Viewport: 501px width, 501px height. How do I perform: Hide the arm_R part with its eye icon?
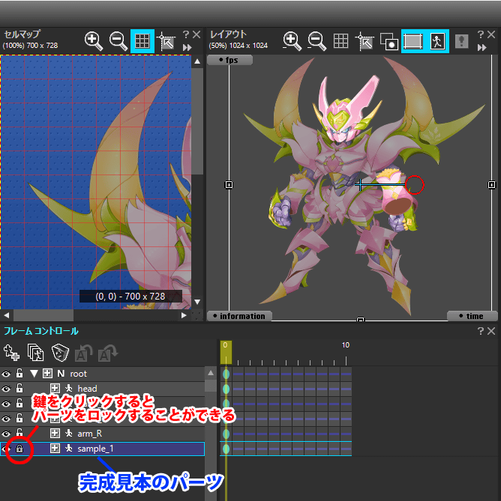[6, 434]
